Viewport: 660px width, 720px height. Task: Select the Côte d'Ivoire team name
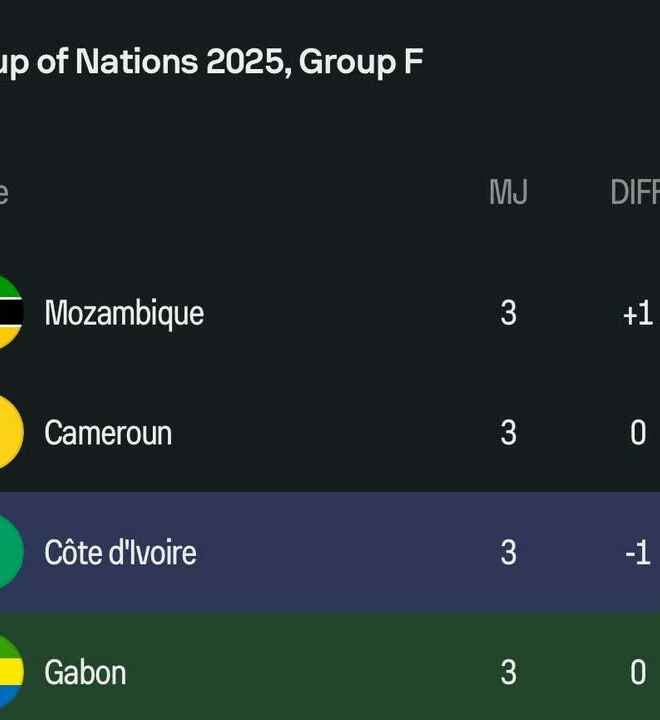coord(120,553)
